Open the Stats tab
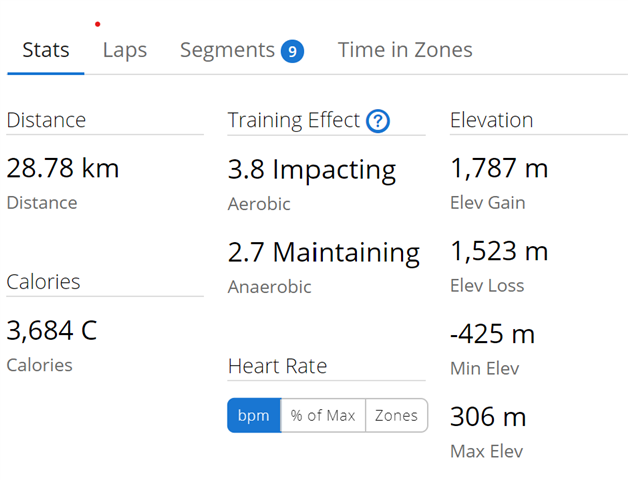628x480 pixels. pyautogui.click(x=46, y=50)
